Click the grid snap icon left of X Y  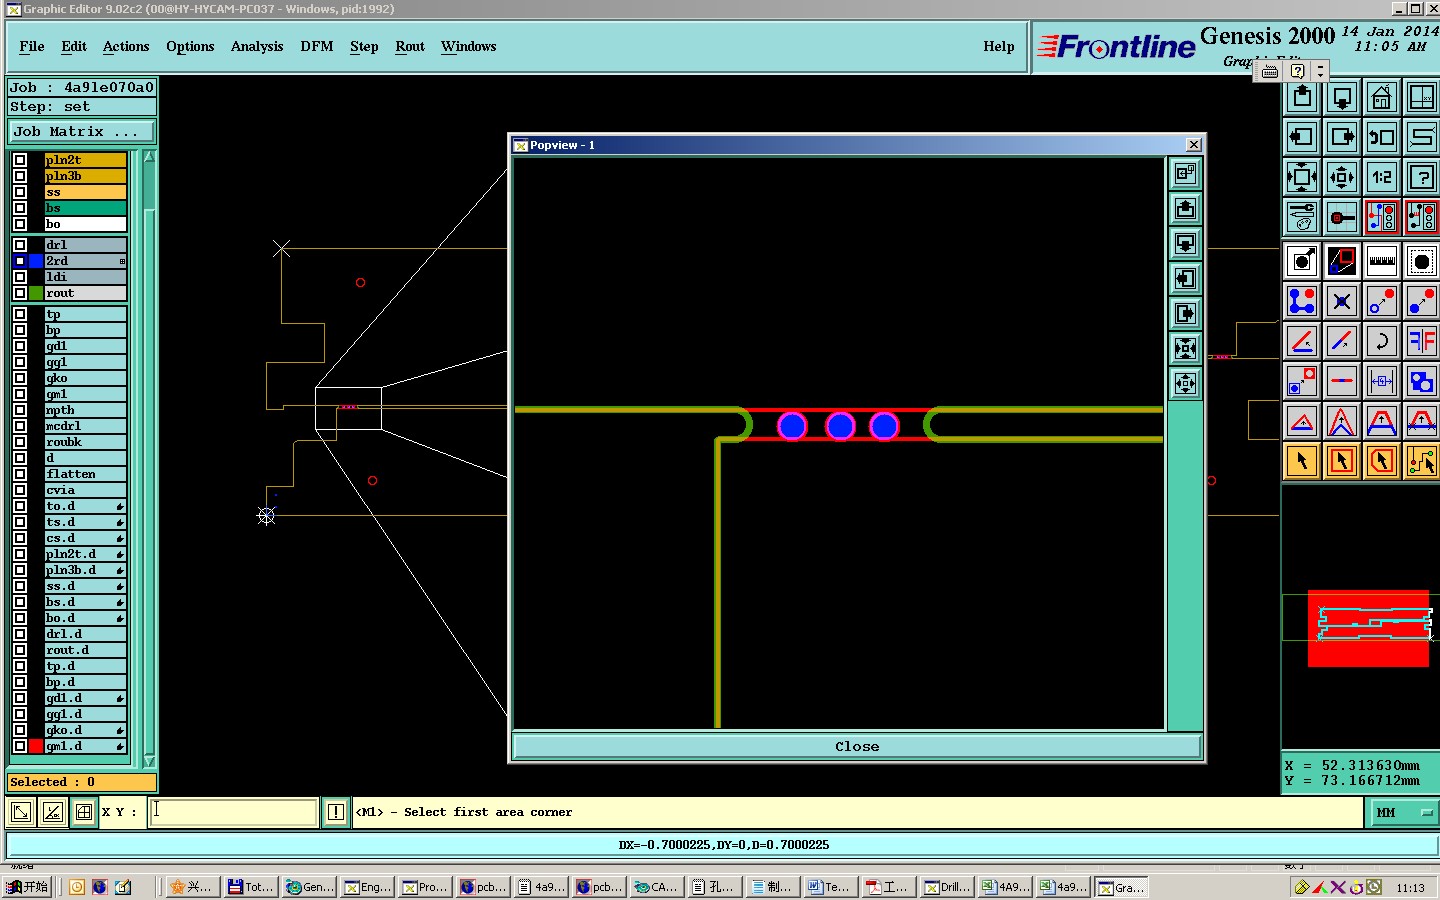(84, 812)
